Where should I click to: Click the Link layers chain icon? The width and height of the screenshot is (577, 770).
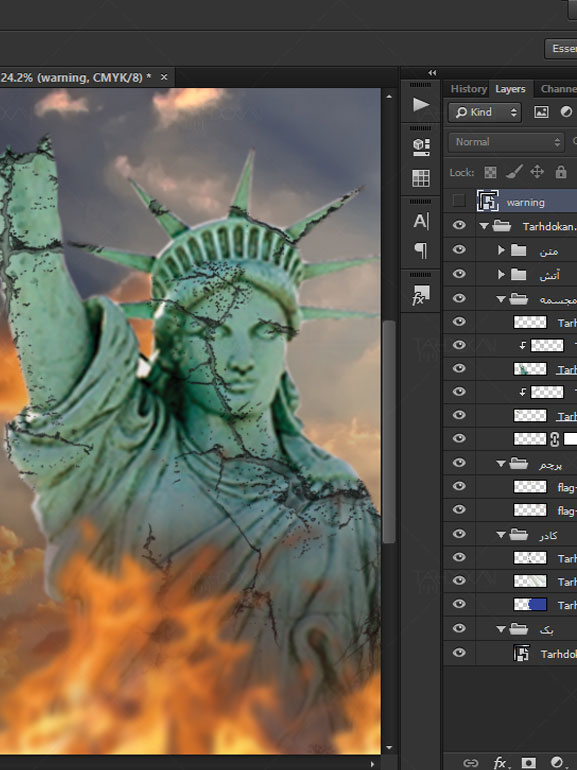click(x=470, y=762)
